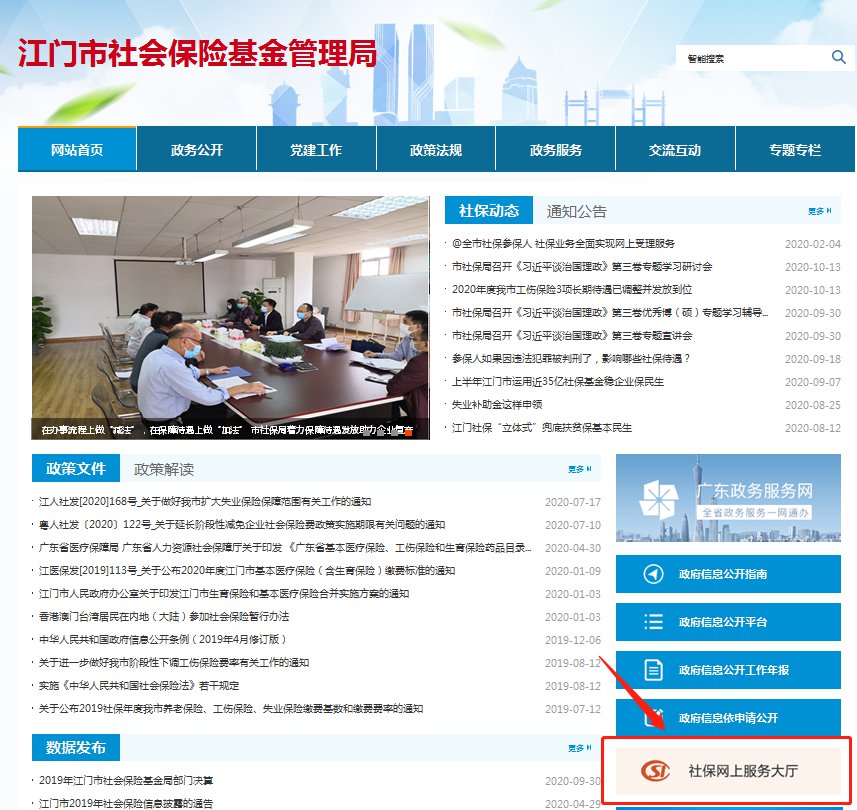Open 政府信息公开条例(2019年4月修订版)
Viewport: 857px width, 810px height.
(162, 639)
